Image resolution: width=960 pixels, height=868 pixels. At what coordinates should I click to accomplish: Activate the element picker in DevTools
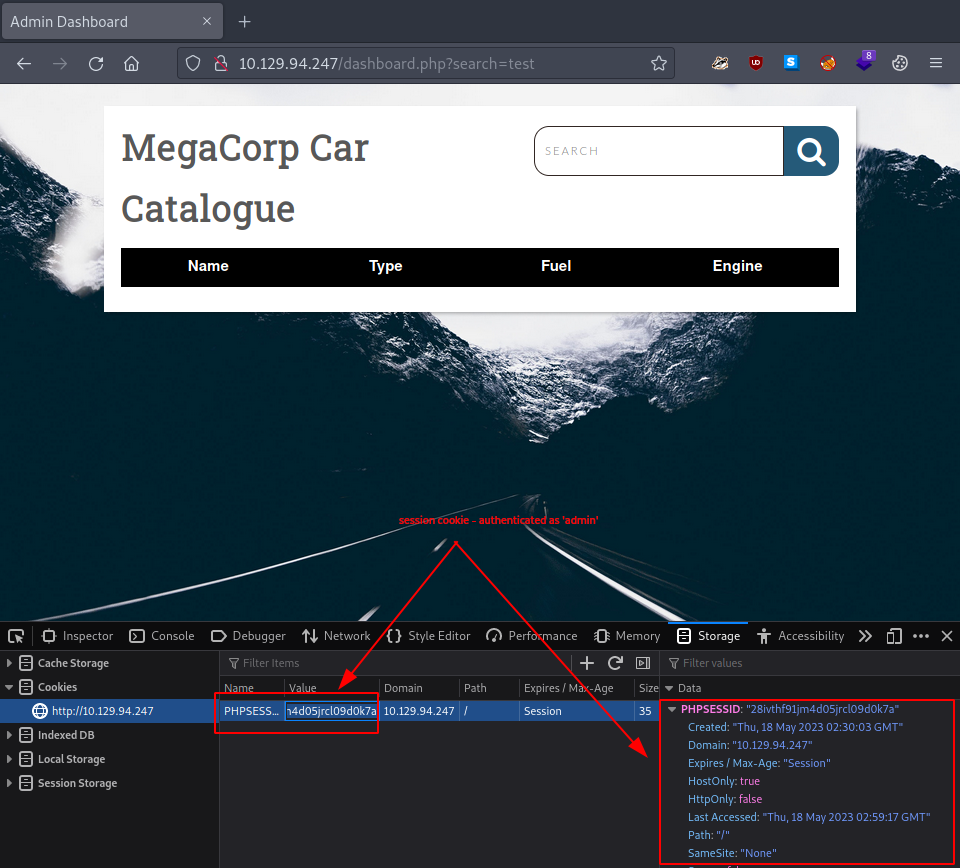tap(16, 636)
